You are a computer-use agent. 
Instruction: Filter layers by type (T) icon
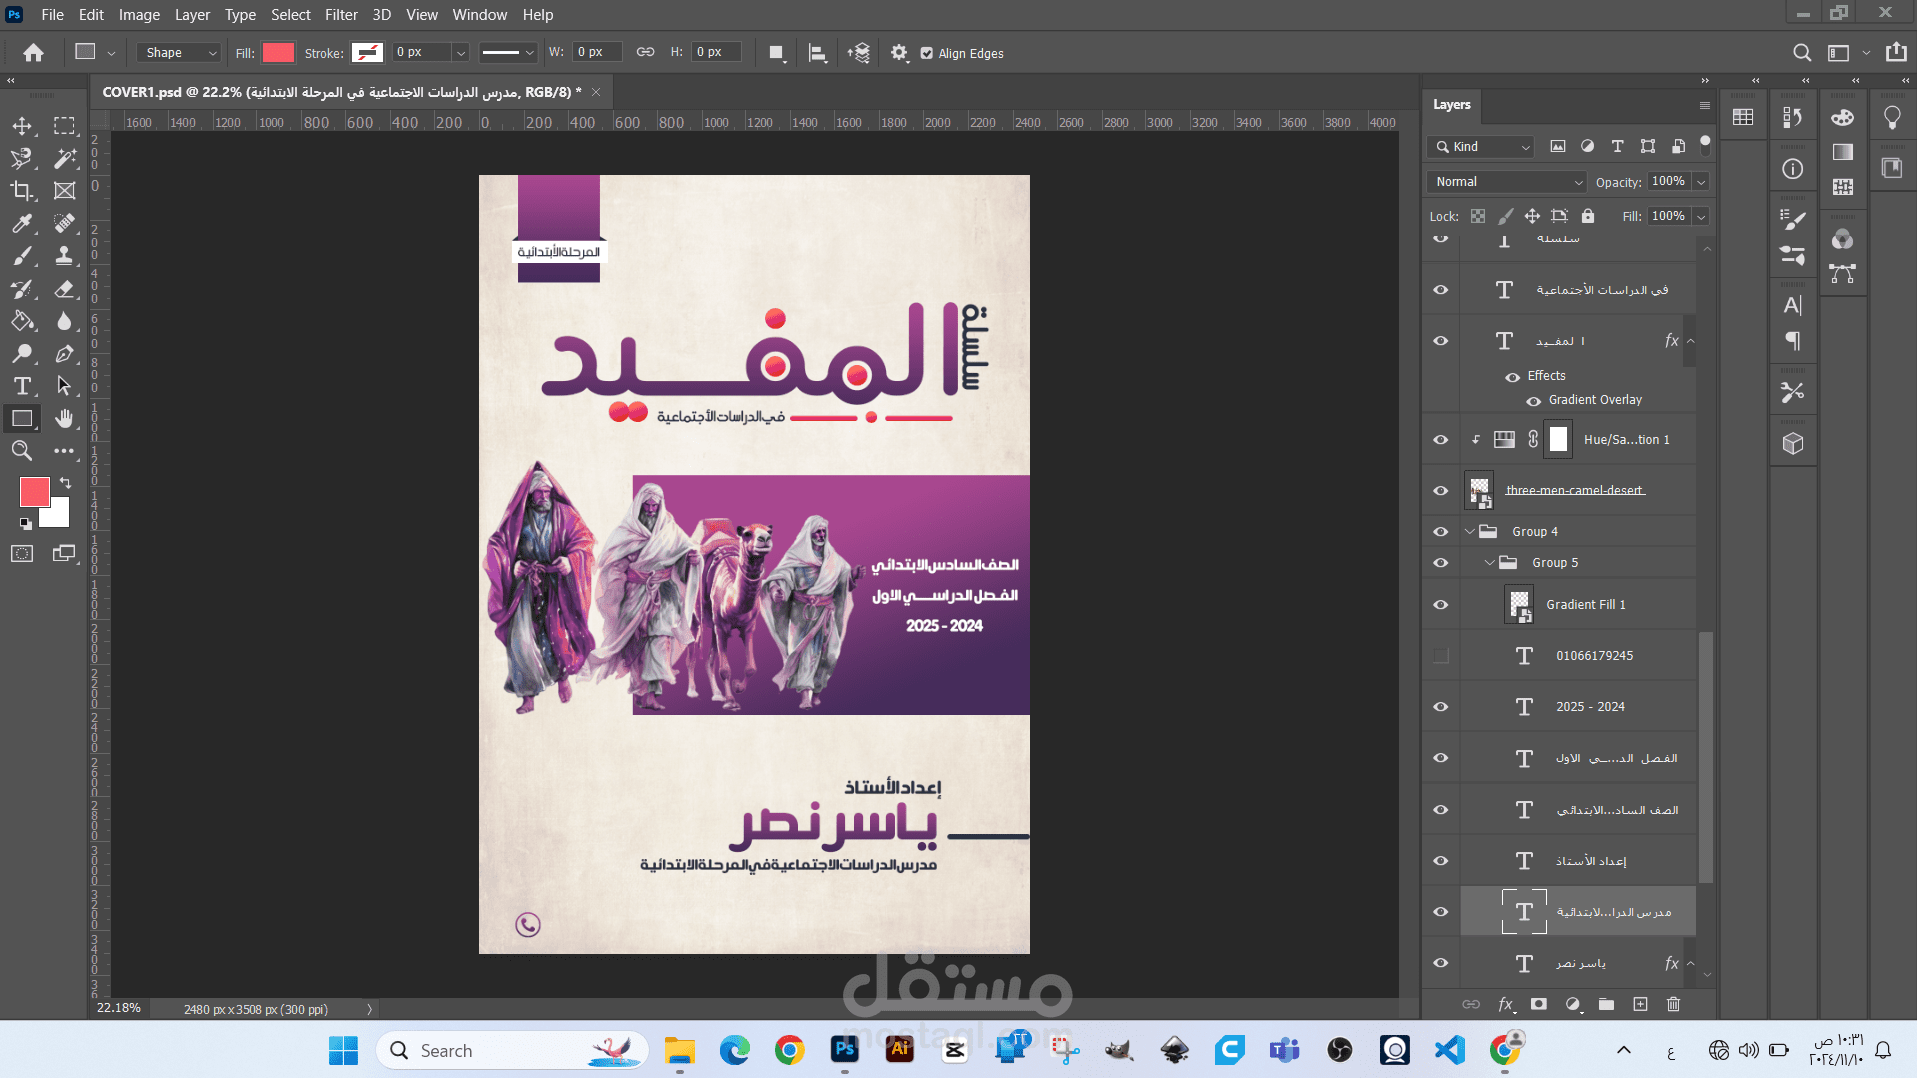pyautogui.click(x=1617, y=146)
